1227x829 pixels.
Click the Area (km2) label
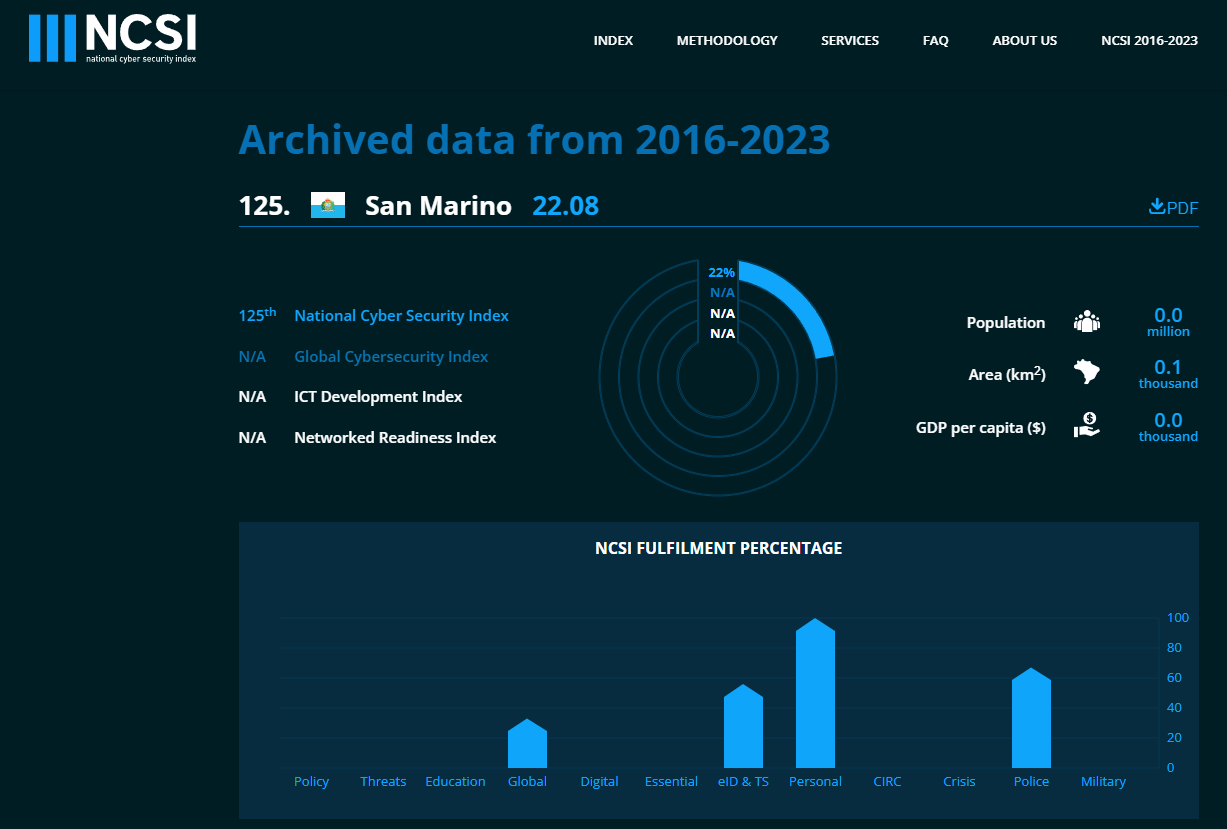1007,374
